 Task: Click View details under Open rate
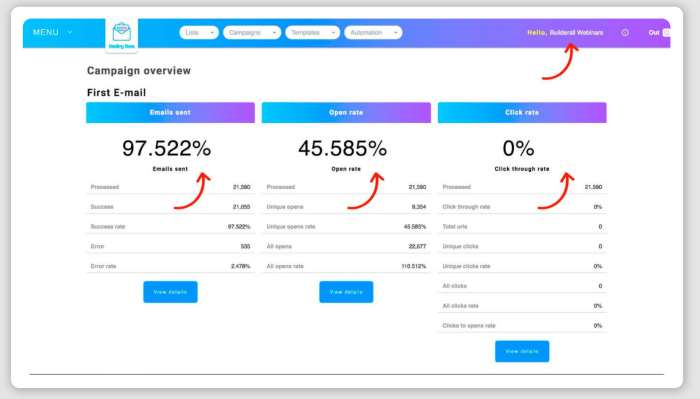click(x=346, y=292)
